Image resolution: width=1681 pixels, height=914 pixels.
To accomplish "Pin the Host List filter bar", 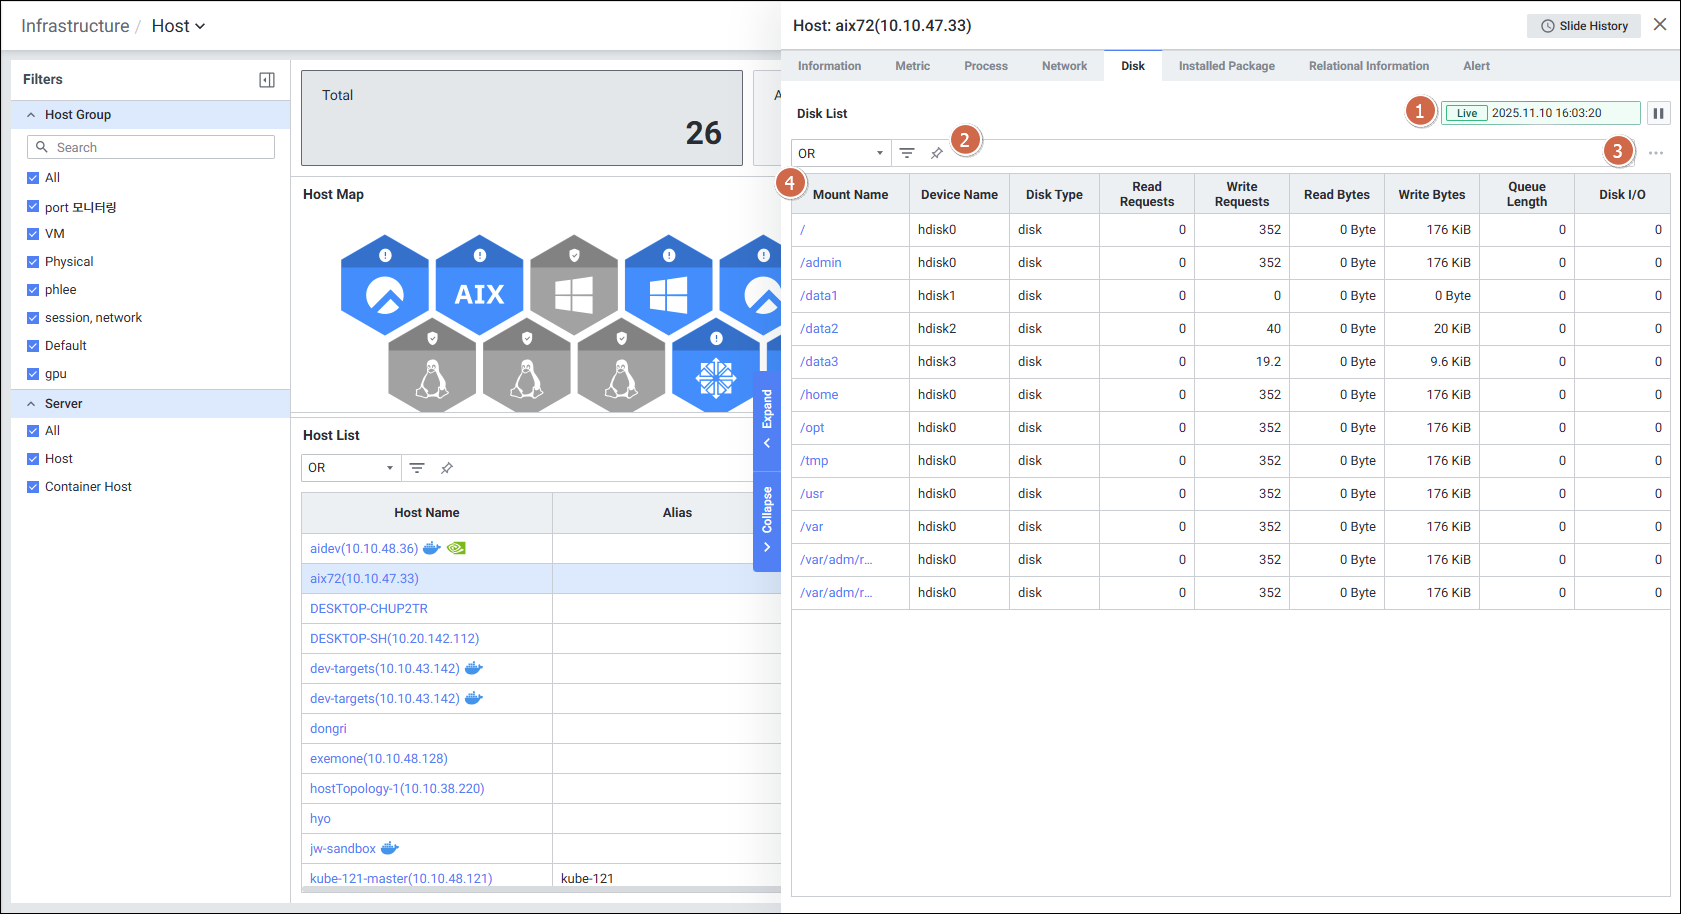I will (447, 468).
